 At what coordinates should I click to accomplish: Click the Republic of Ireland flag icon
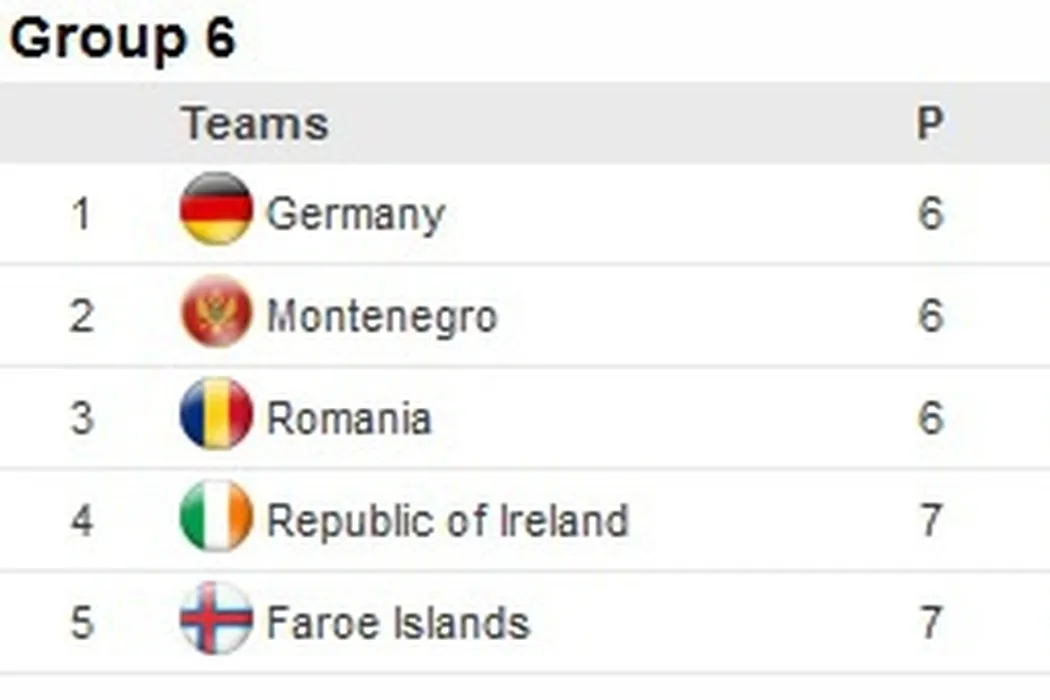click(216, 516)
